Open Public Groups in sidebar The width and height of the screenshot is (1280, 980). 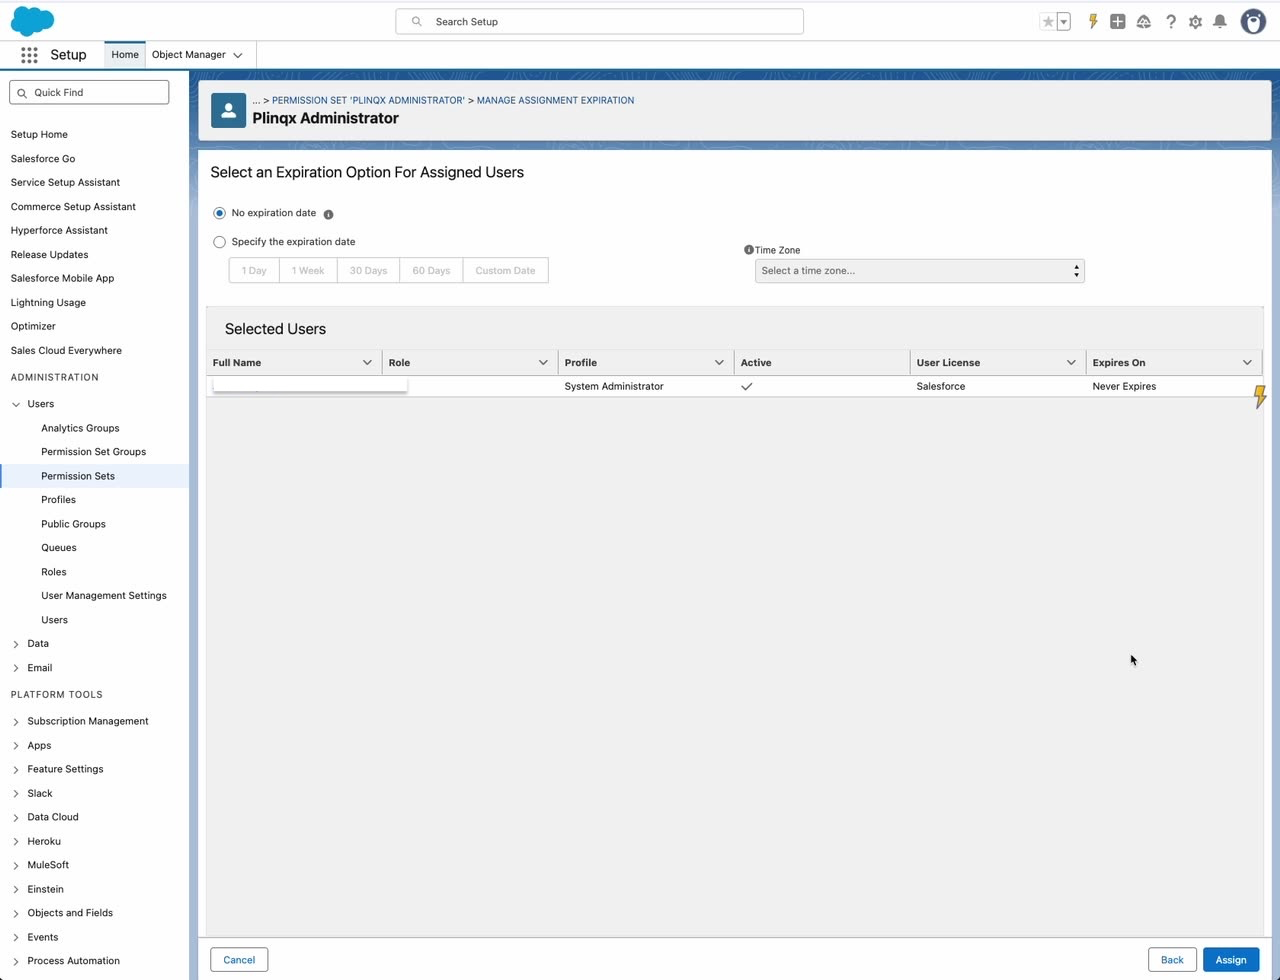coord(73,524)
